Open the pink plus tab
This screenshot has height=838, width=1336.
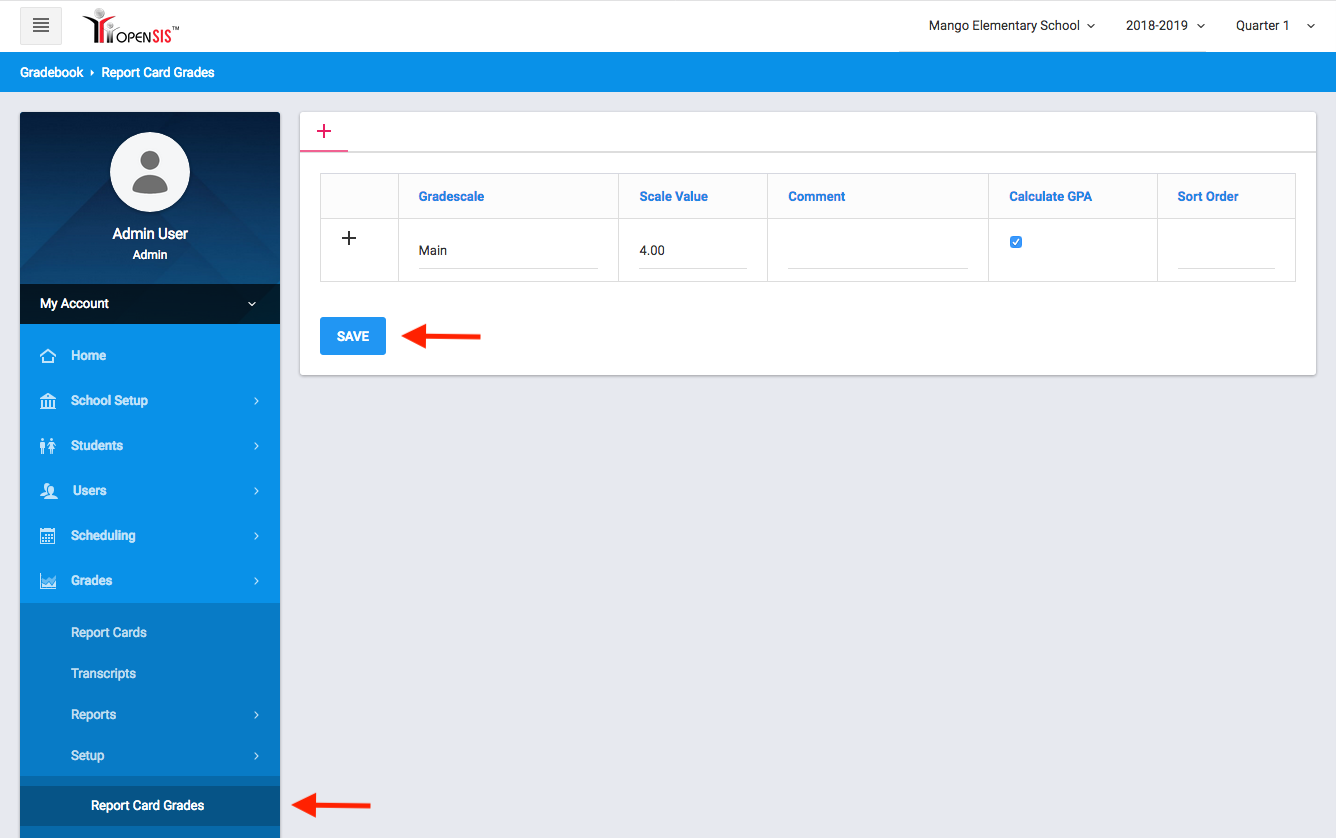click(x=324, y=131)
